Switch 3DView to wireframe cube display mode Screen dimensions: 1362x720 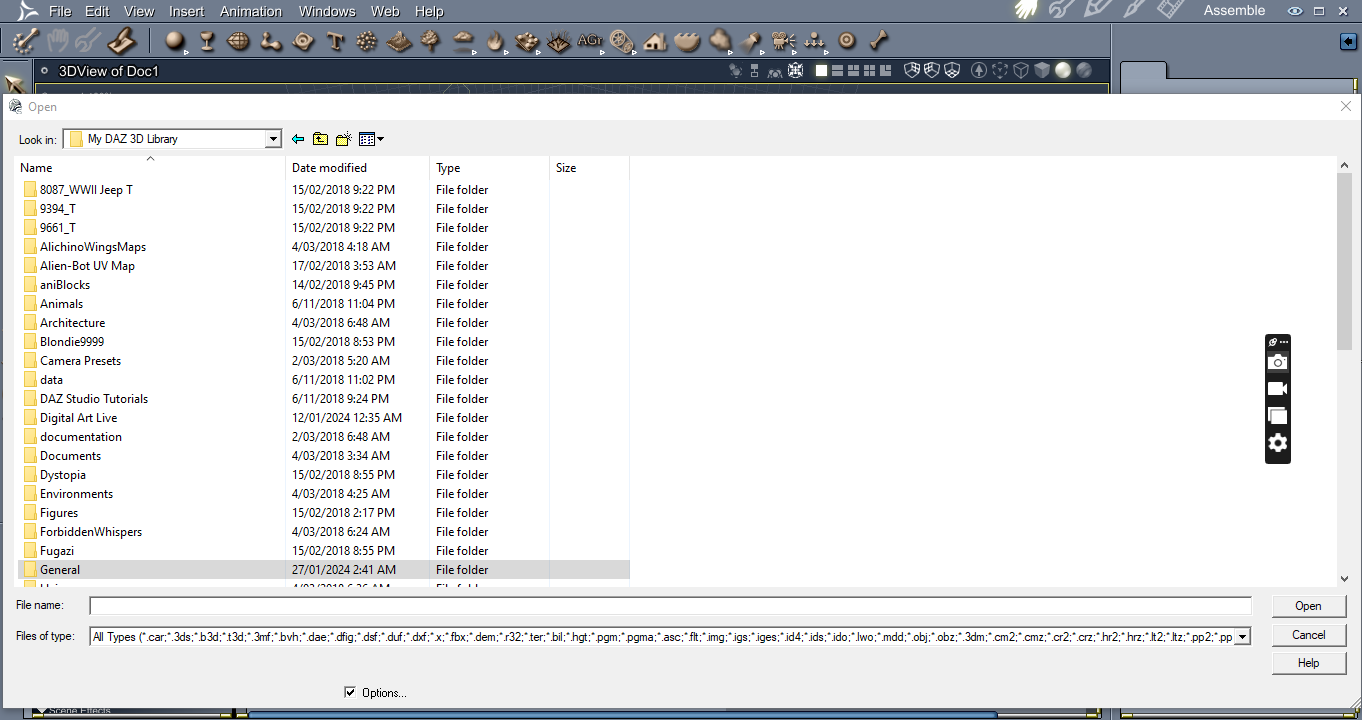1021,71
